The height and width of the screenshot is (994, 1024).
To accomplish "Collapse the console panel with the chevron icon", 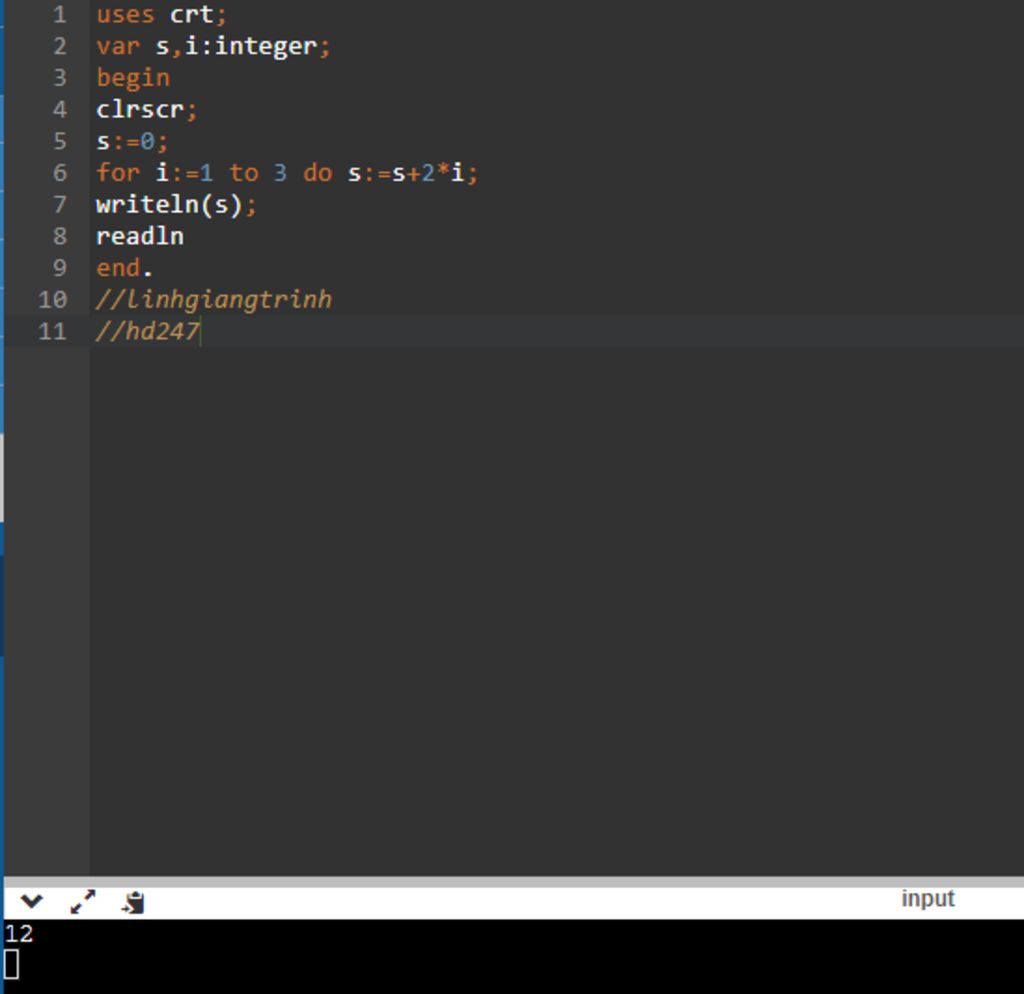I will pos(31,902).
